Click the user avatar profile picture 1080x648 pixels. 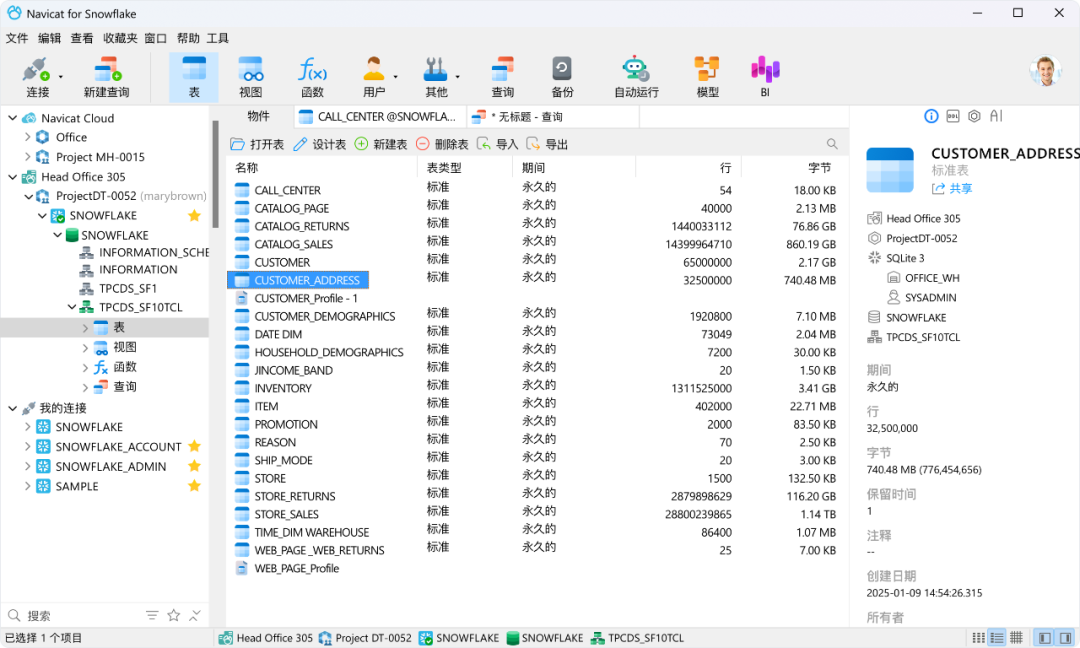(x=1045, y=71)
